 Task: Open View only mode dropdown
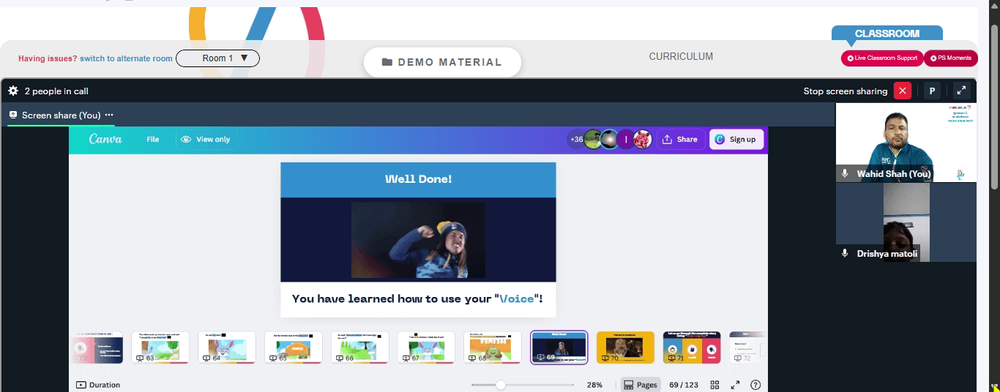point(207,139)
